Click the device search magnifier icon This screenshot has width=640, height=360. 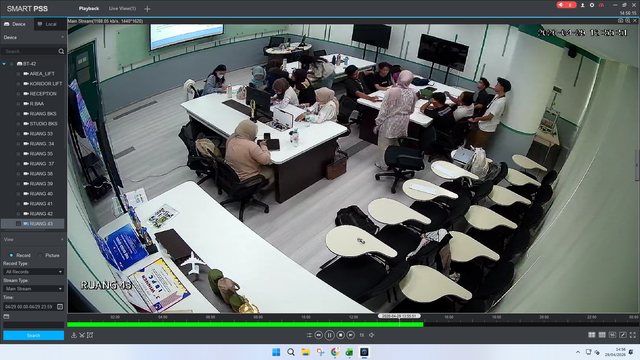(61, 51)
